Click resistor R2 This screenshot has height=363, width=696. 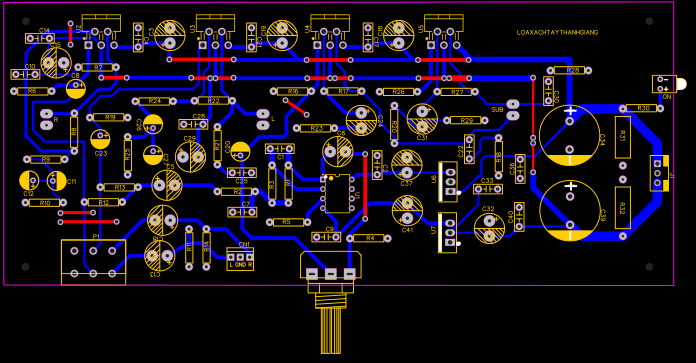pos(236,192)
